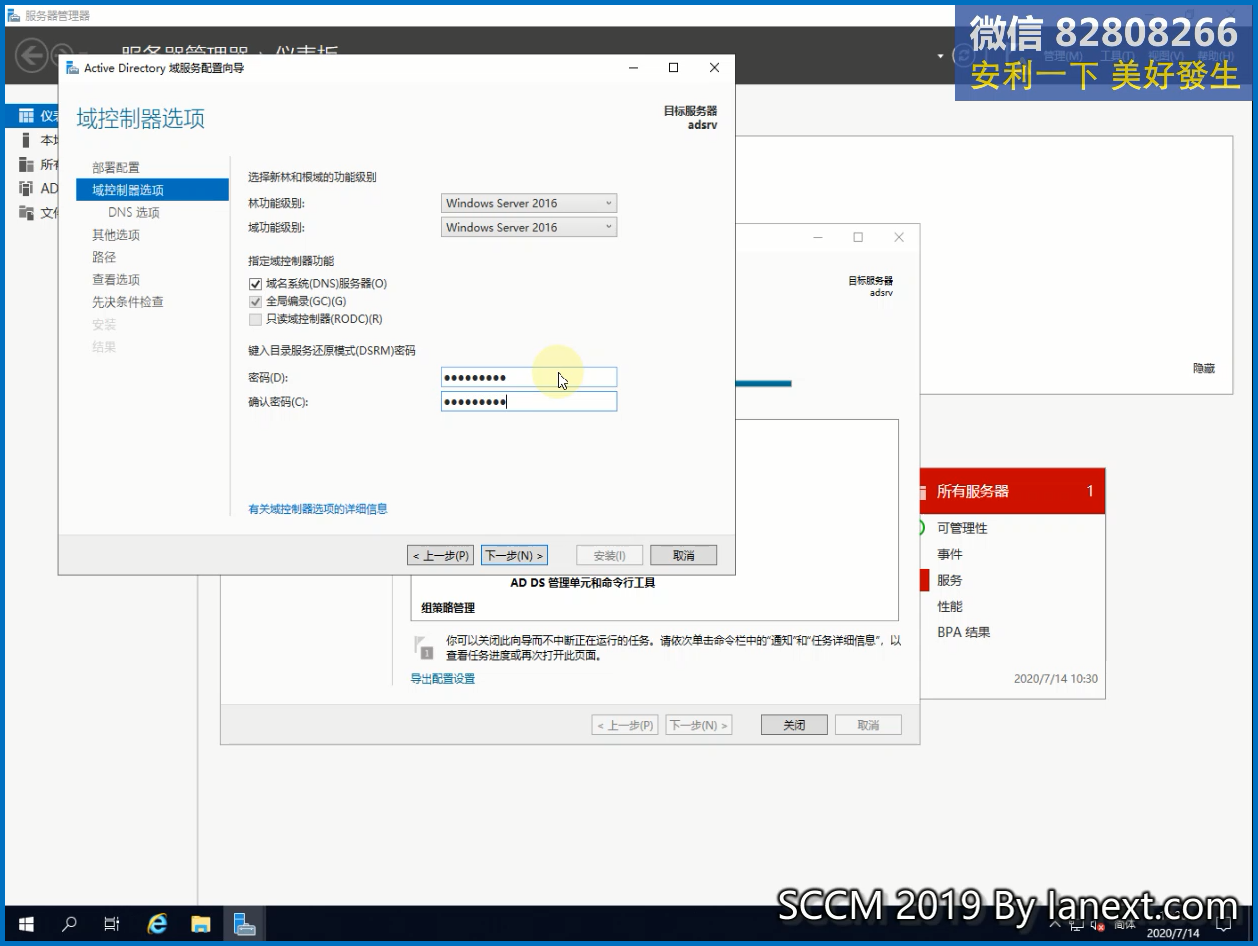Click the green manageability status icon

[920, 528]
